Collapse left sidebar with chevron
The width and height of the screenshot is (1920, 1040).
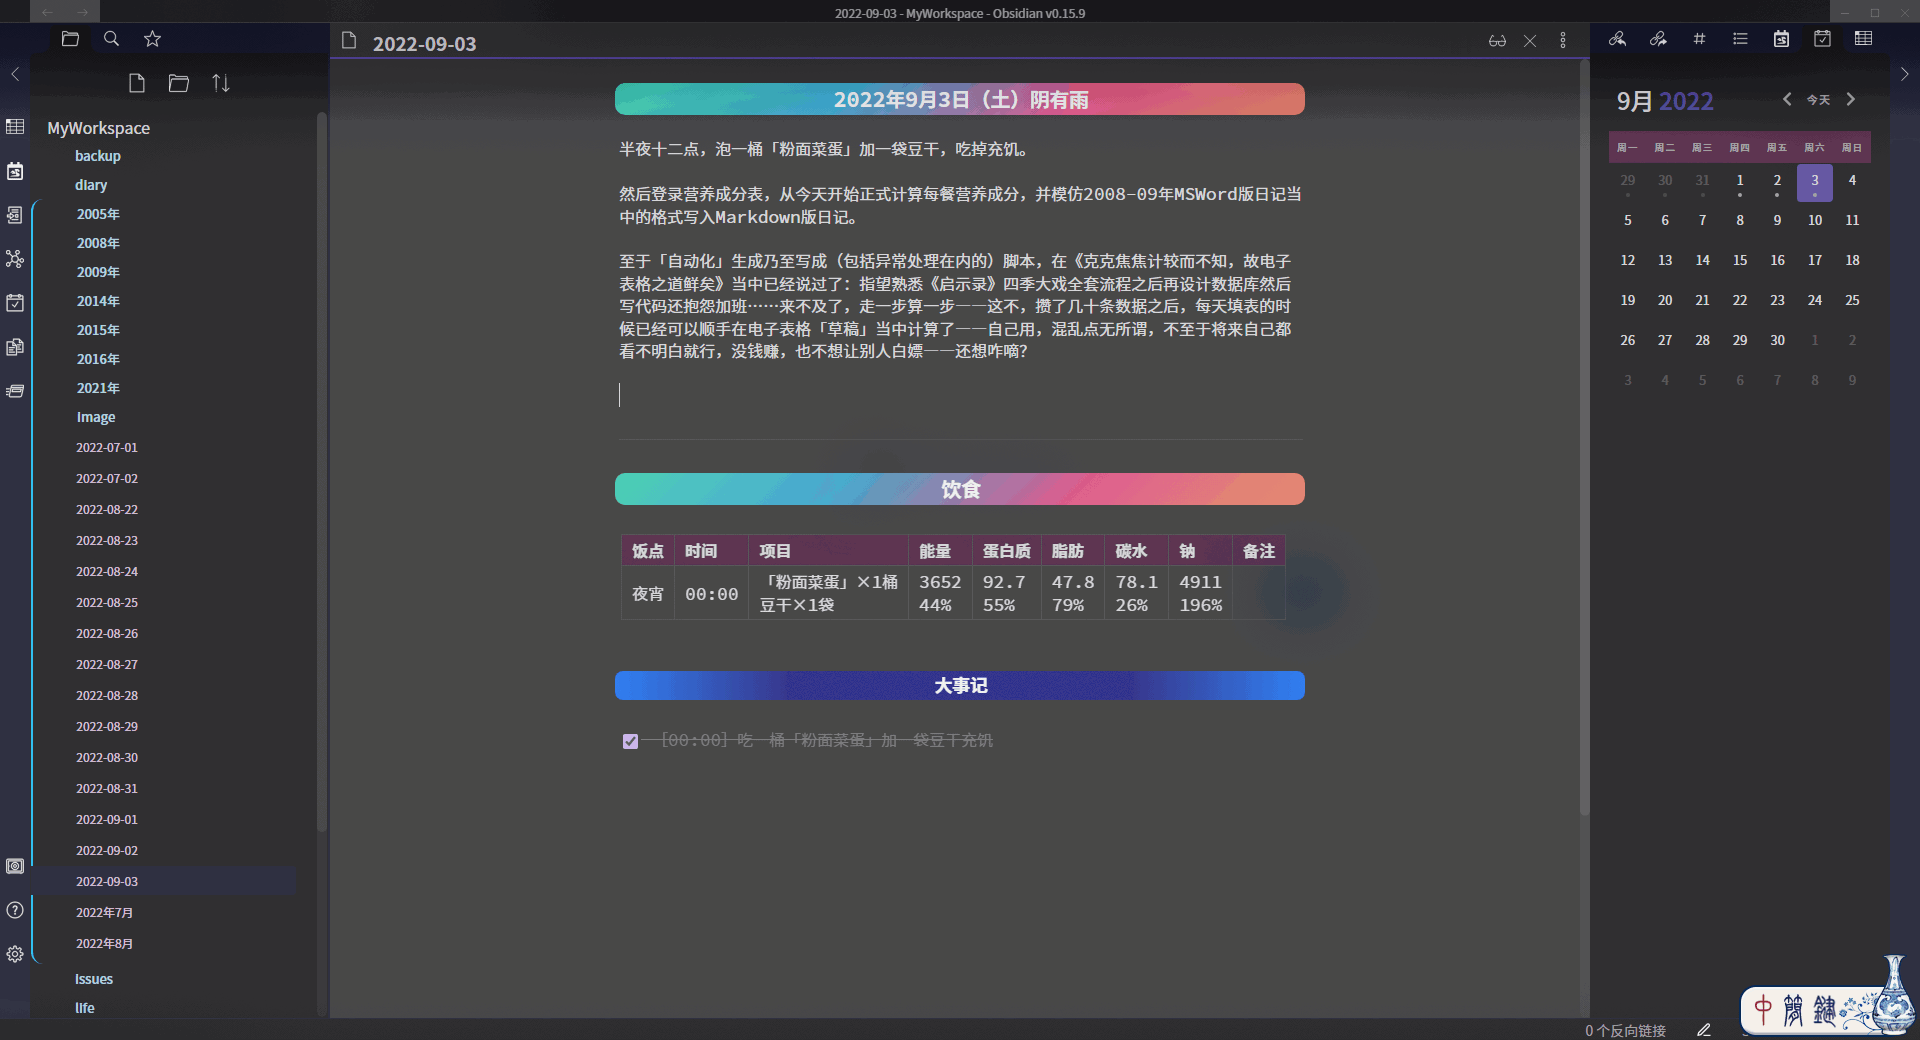pos(15,74)
